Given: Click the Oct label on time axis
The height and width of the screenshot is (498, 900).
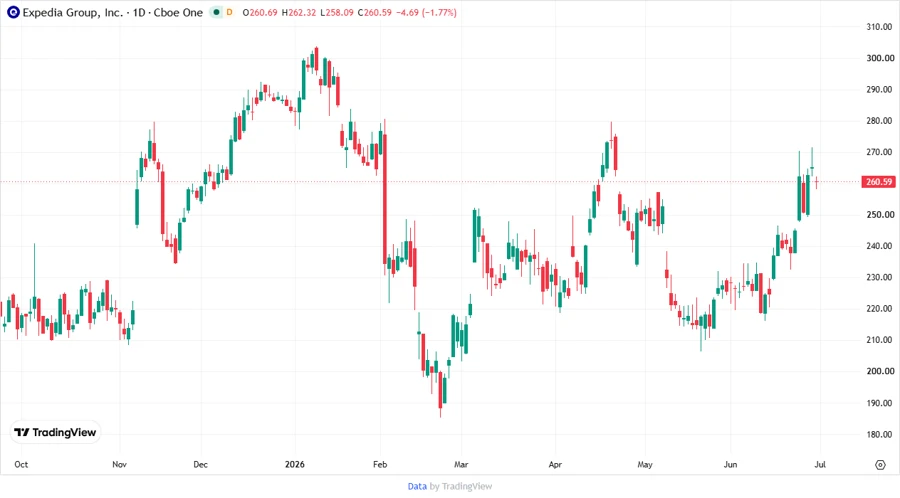Looking at the screenshot, I should [21, 464].
